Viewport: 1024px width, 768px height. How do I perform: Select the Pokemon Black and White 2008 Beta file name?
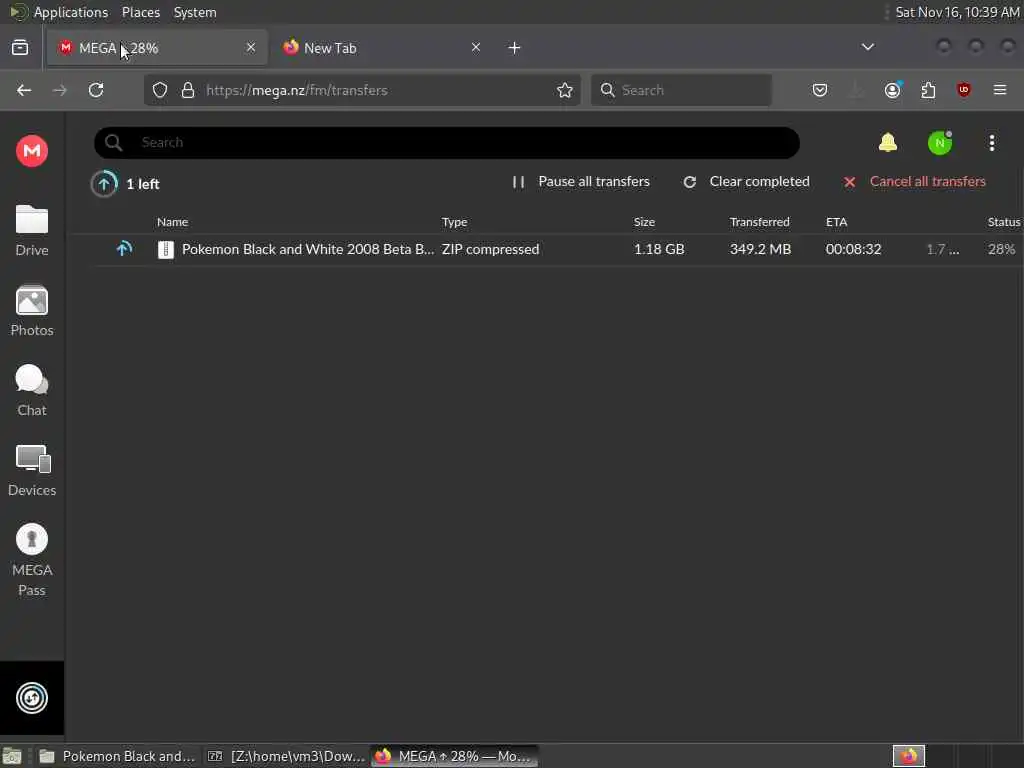pyautogui.click(x=308, y=249)
